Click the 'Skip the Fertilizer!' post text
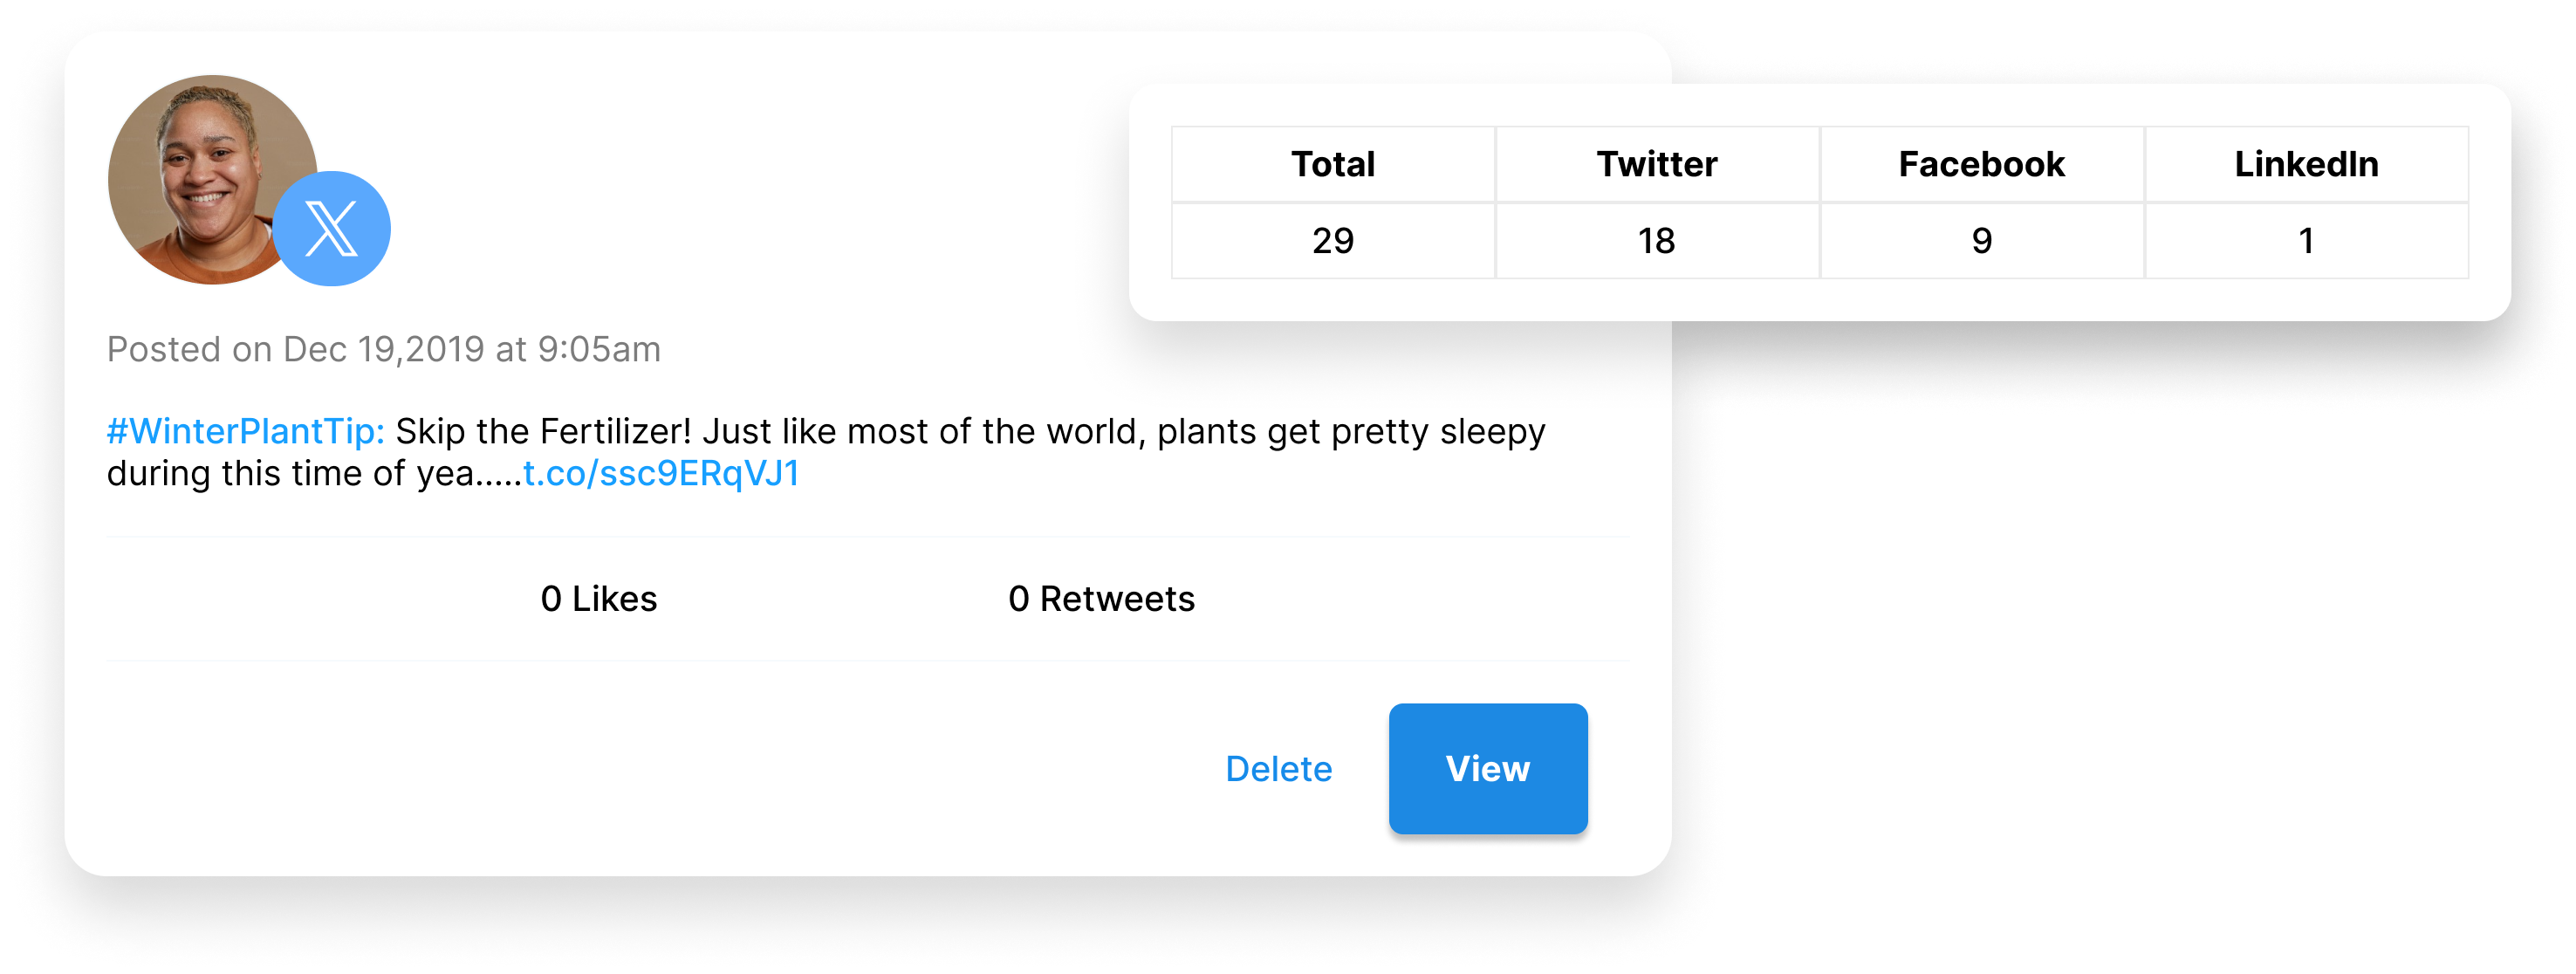Screen dimensions: 2576x974 click(x=543, y=432)
